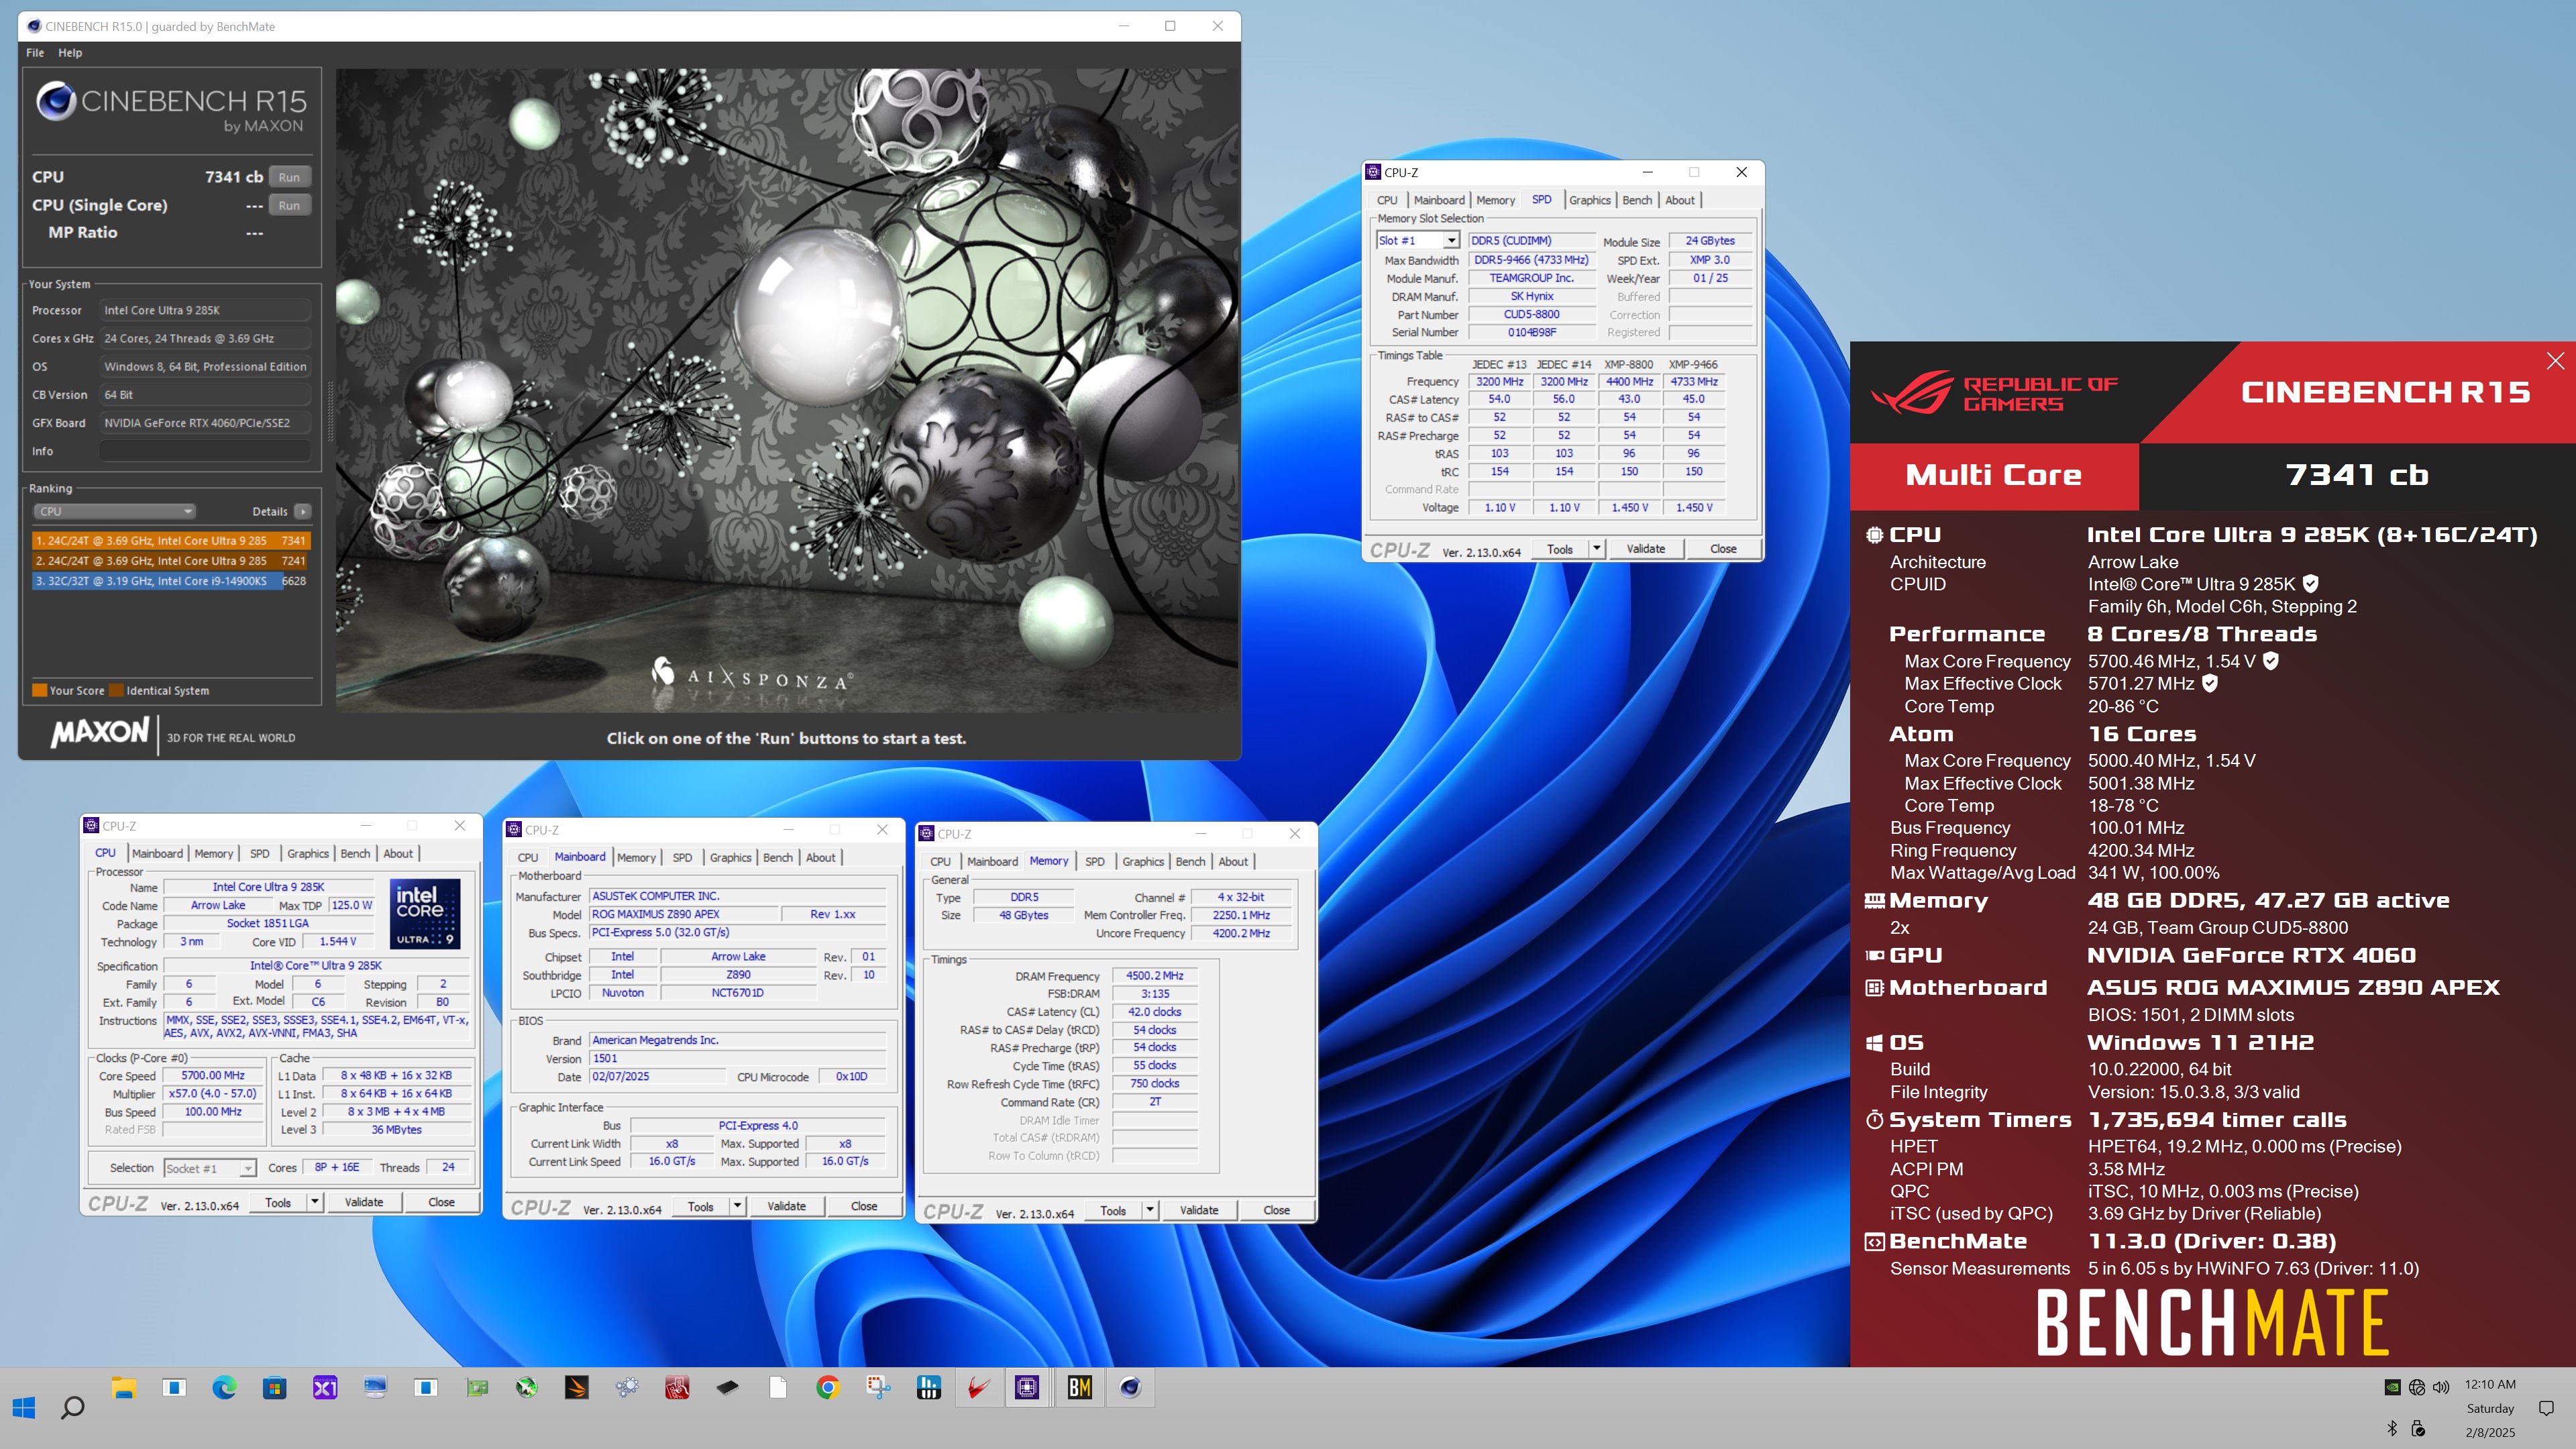Click Tools button in CPU-Z Mainboard window
2576x1449 pixels.
(x=700, y=1206)
